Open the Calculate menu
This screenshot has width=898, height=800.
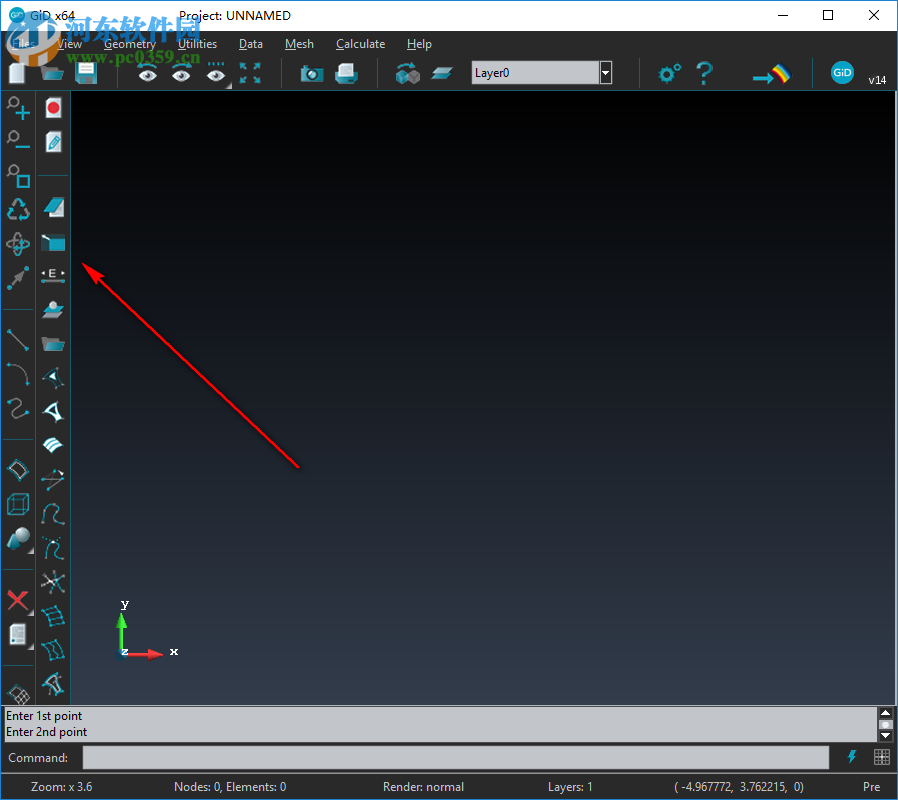coord(360,44)
